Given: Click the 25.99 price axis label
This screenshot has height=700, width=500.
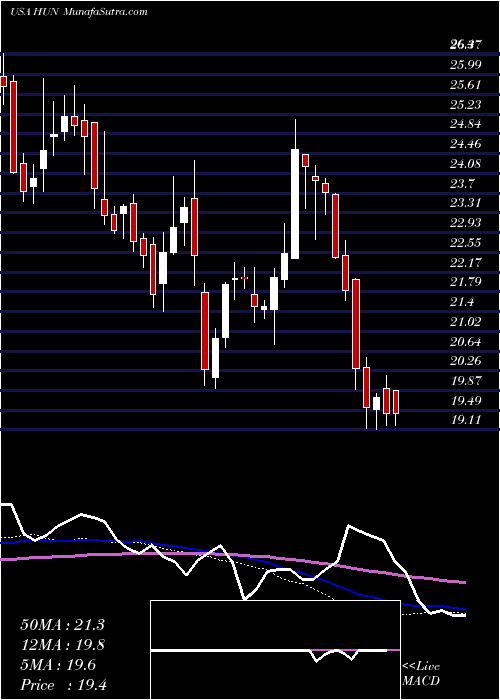Looking at the screenshot, I should tap(466, 64).
